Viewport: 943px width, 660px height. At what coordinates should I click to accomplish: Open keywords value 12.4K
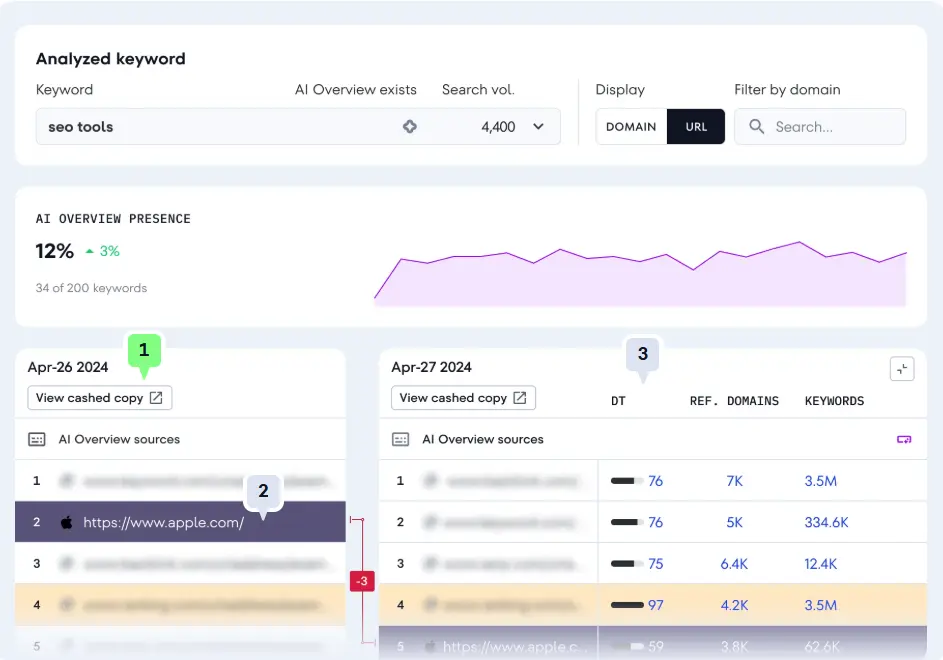tap(820, 564)
